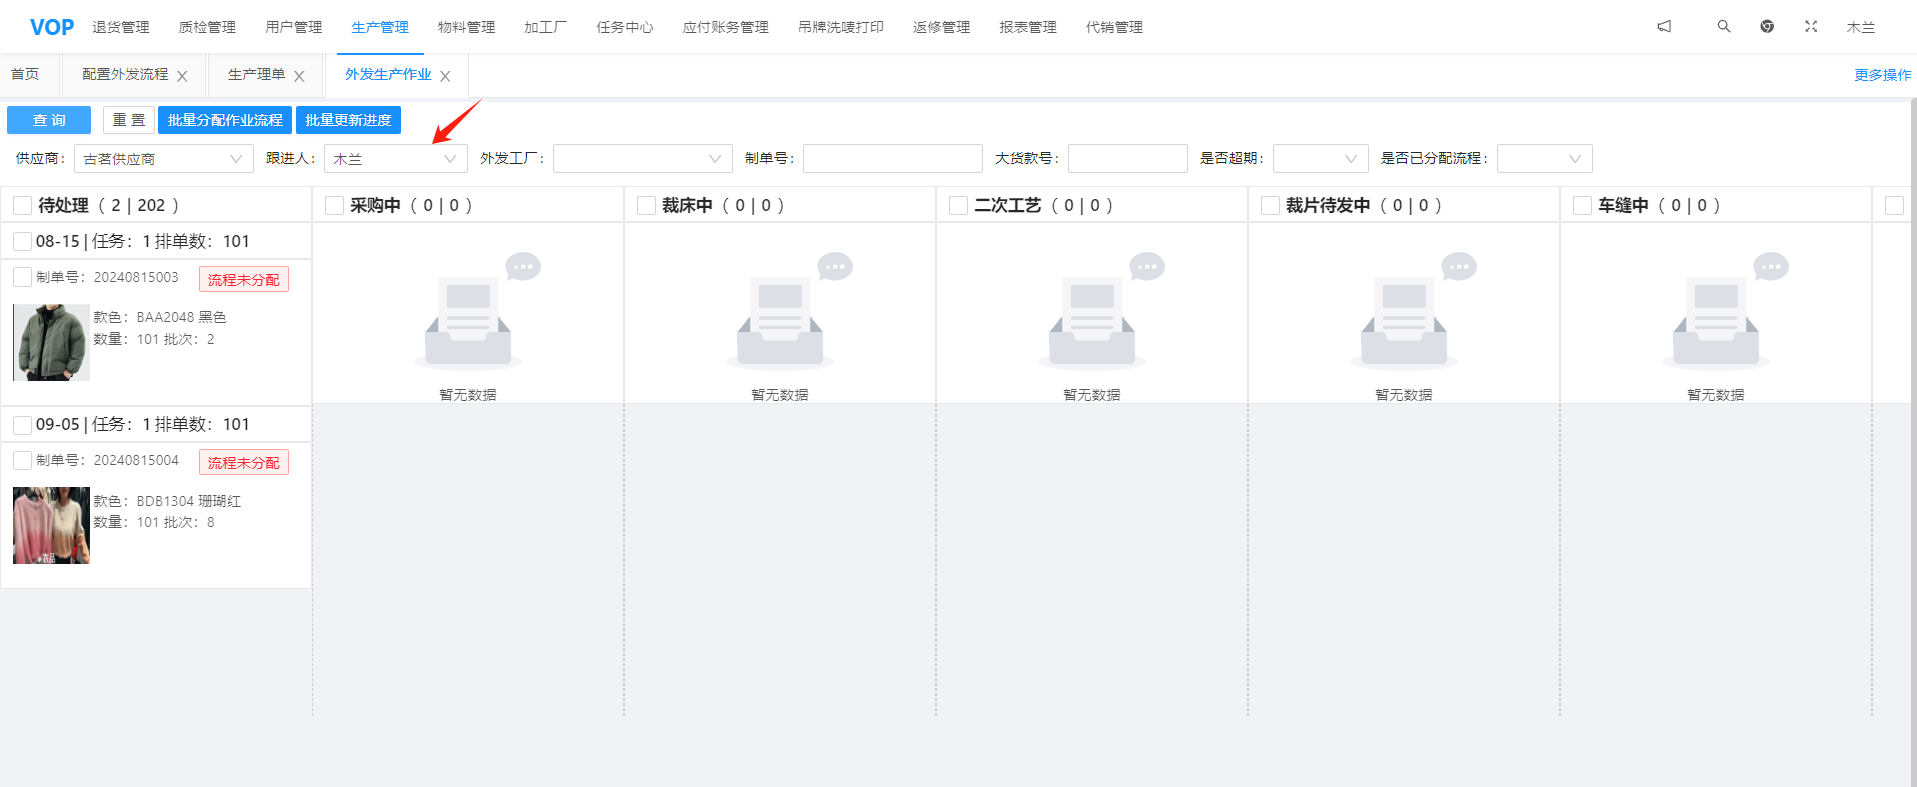Close the 外发生产作业 tab
This screenshot has height=787, width=1917.
445,76
